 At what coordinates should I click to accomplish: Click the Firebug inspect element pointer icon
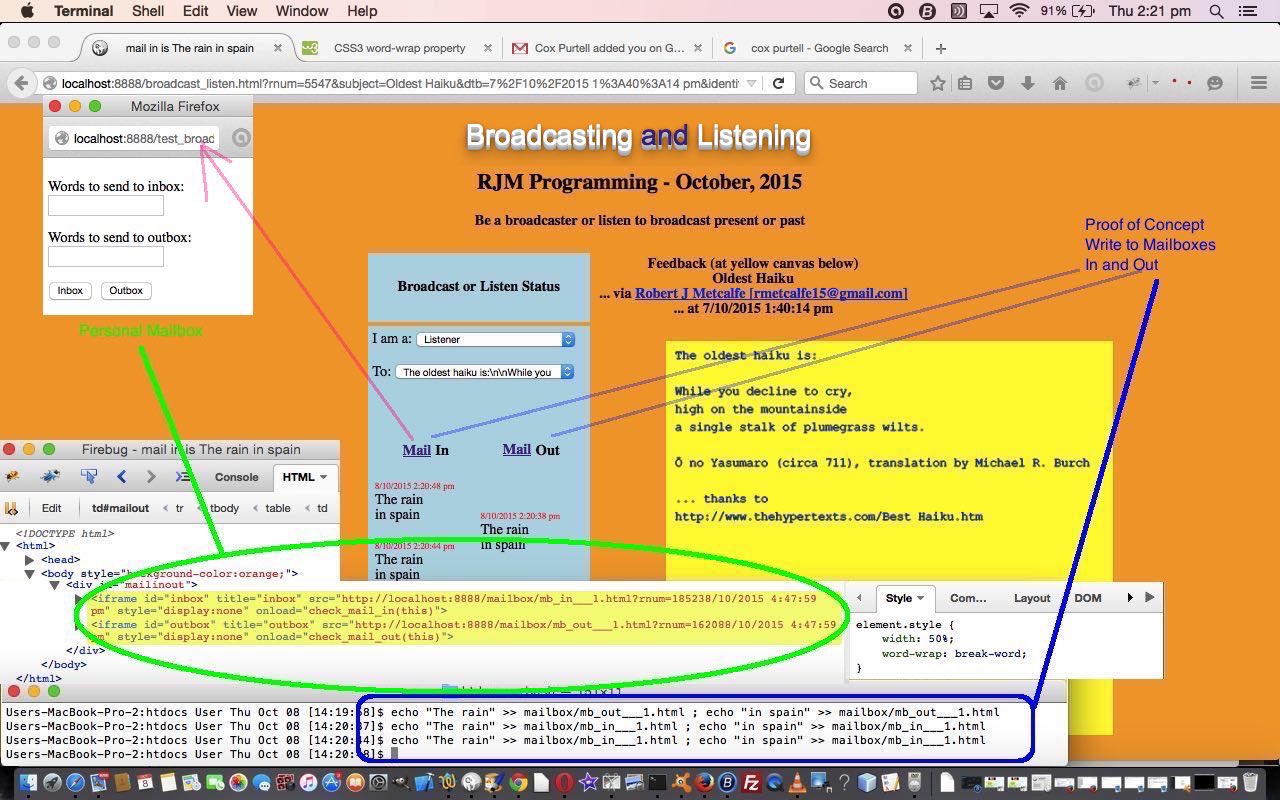89,477
